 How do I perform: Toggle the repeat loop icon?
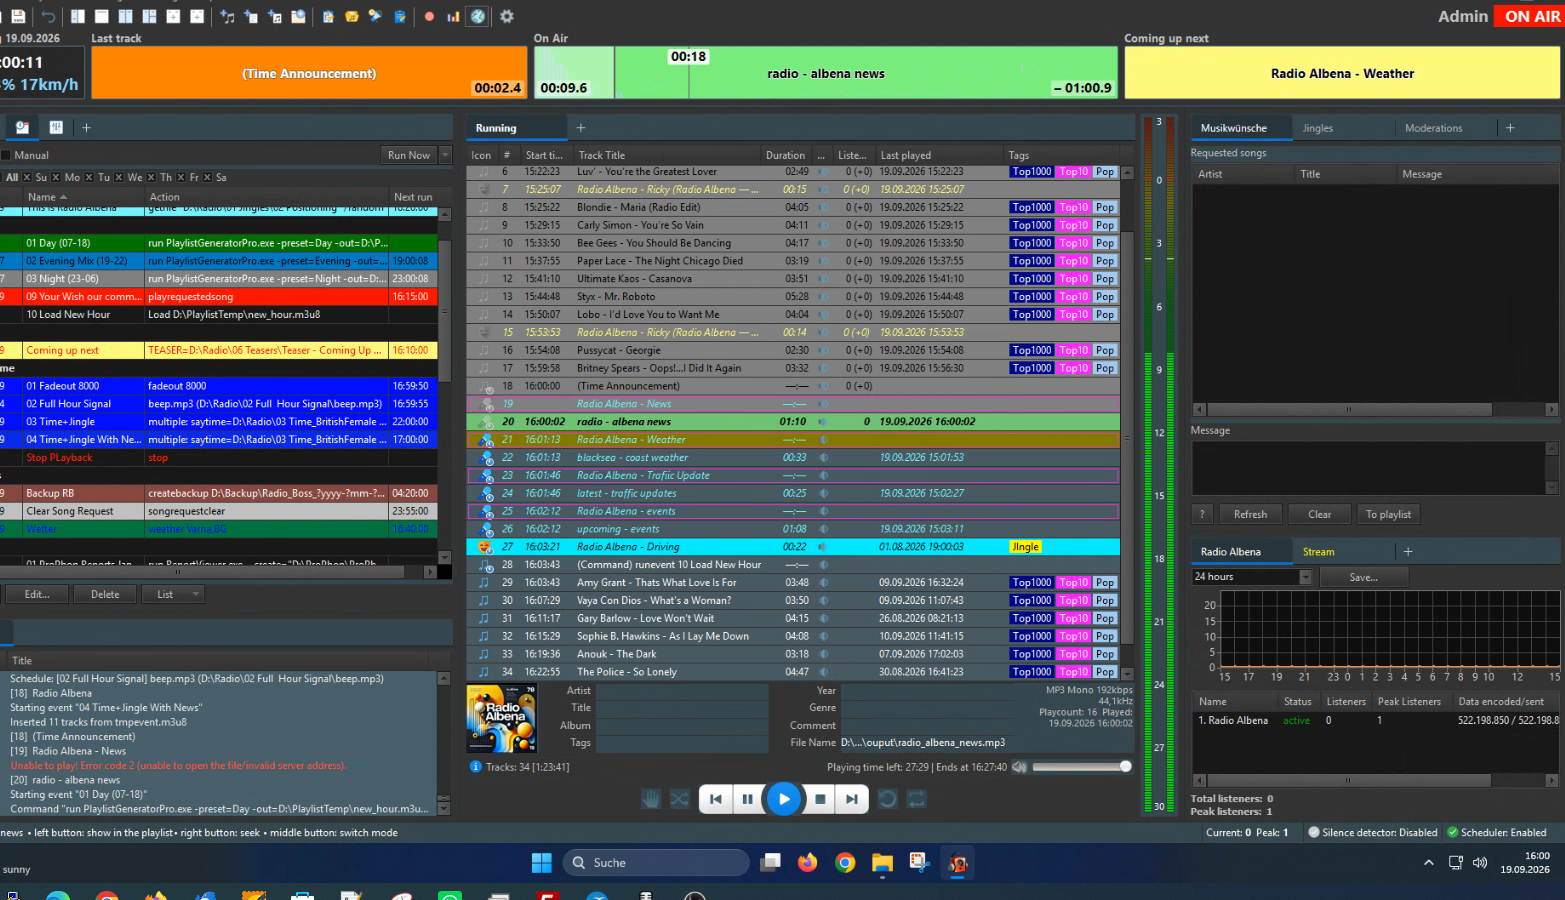click(x=917, y=799)
